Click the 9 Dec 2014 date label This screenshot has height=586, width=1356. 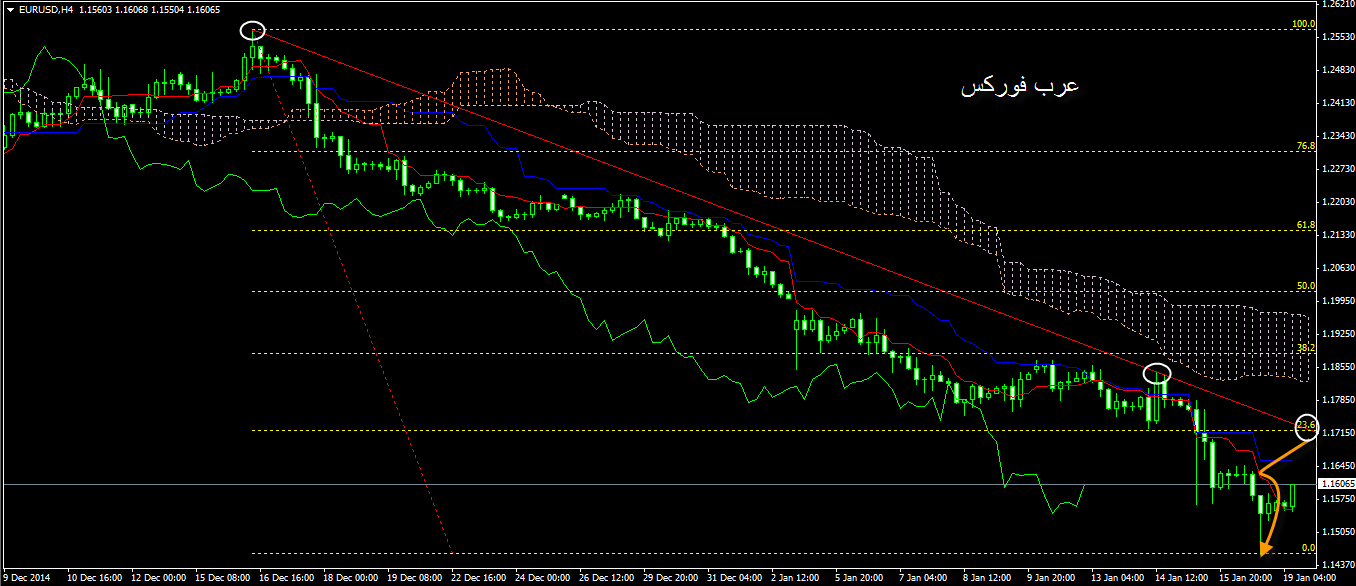pos(27,578)
